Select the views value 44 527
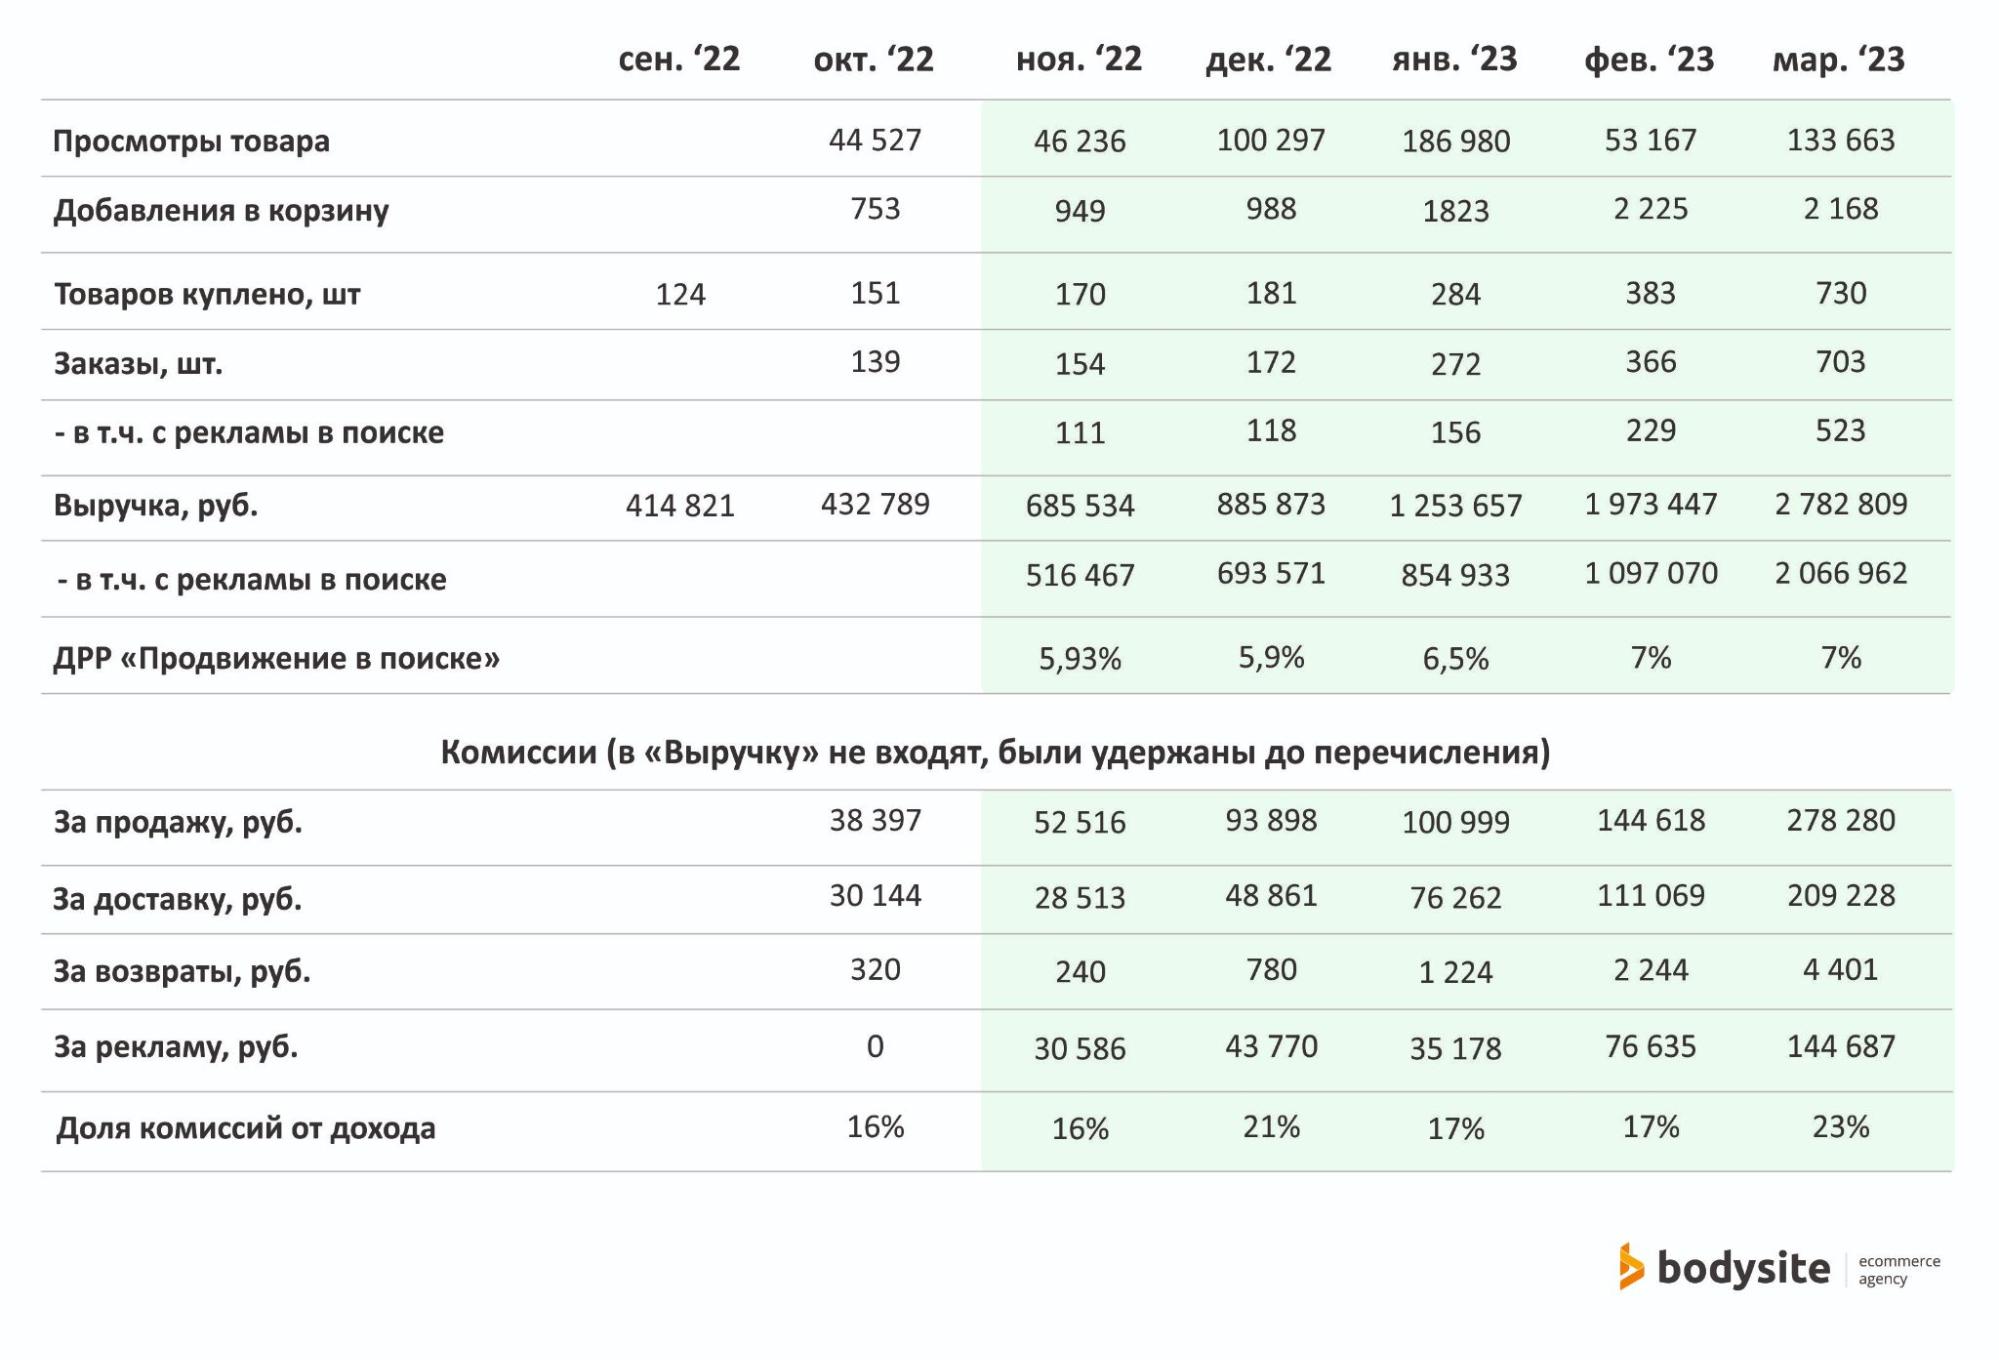The height and width of the screenshot is (1360, 1999). [875, 140]
